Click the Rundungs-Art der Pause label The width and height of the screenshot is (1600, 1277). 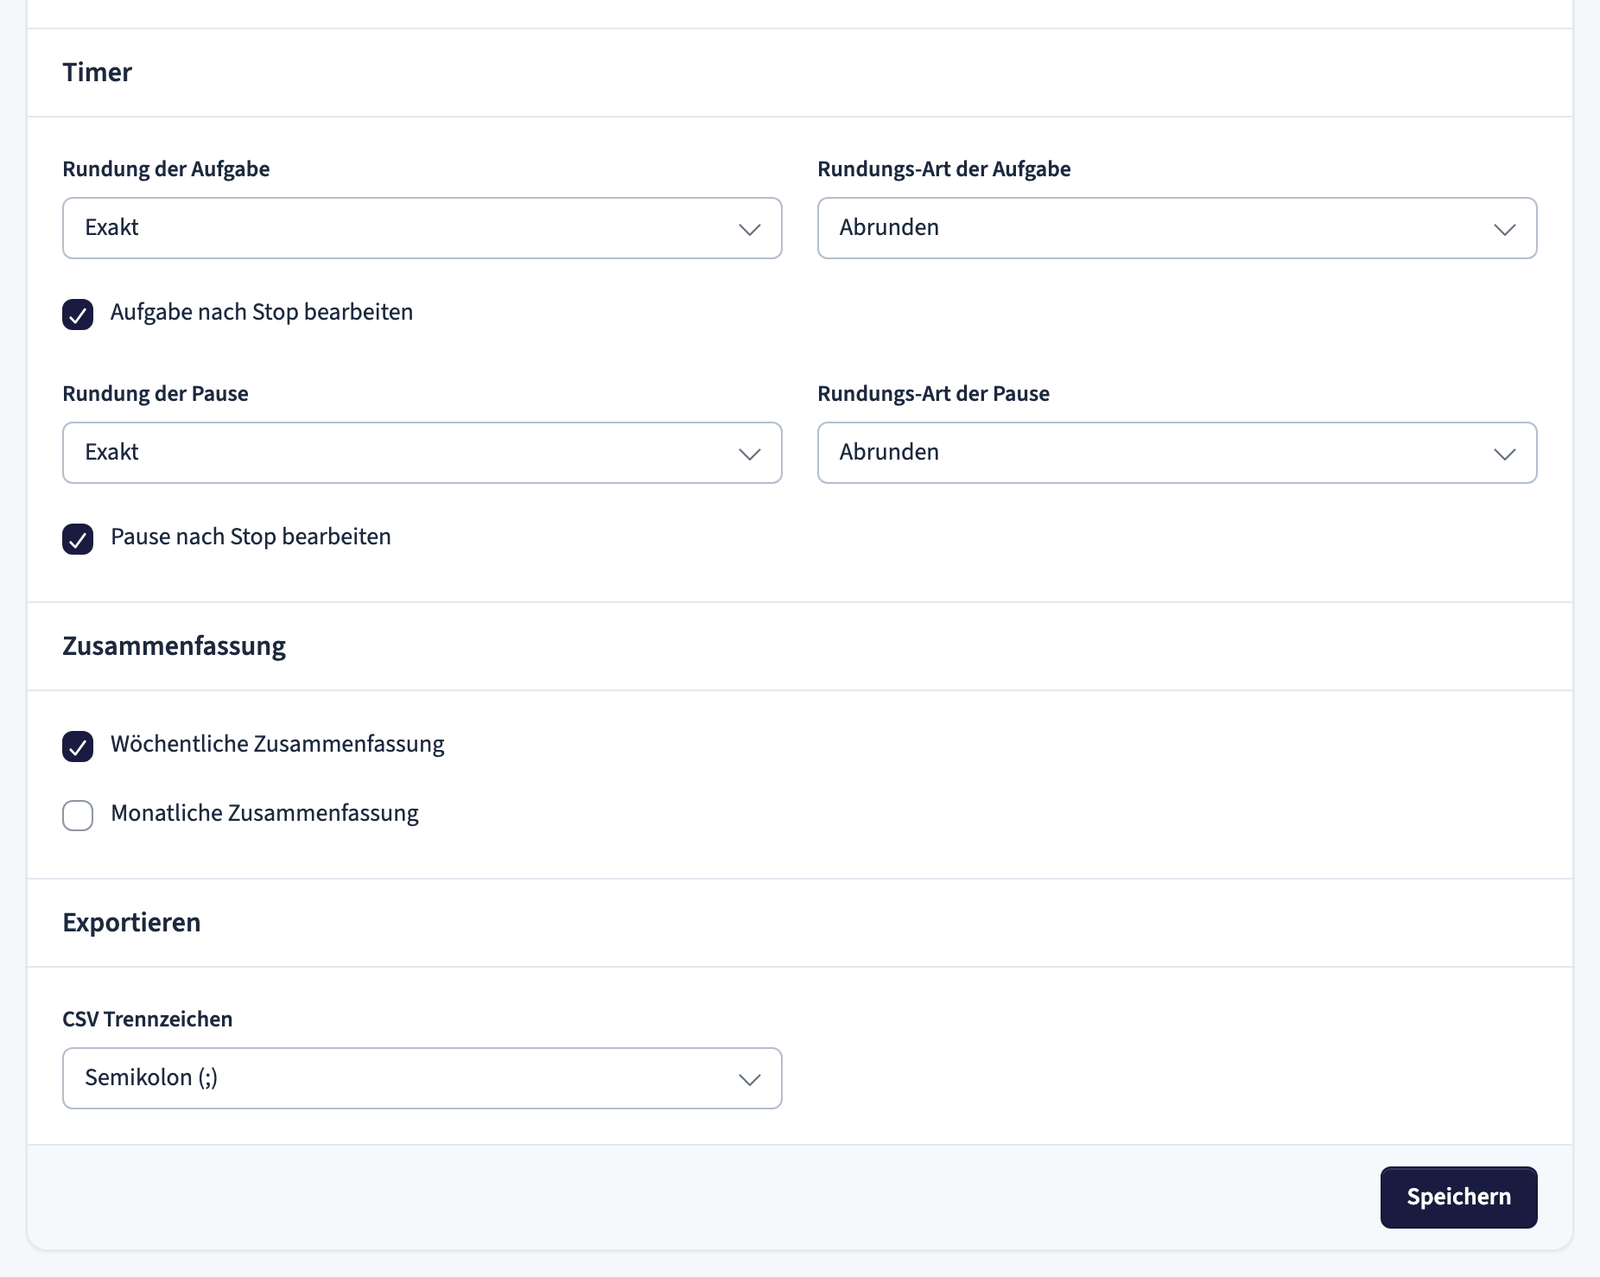click(934, 394)
